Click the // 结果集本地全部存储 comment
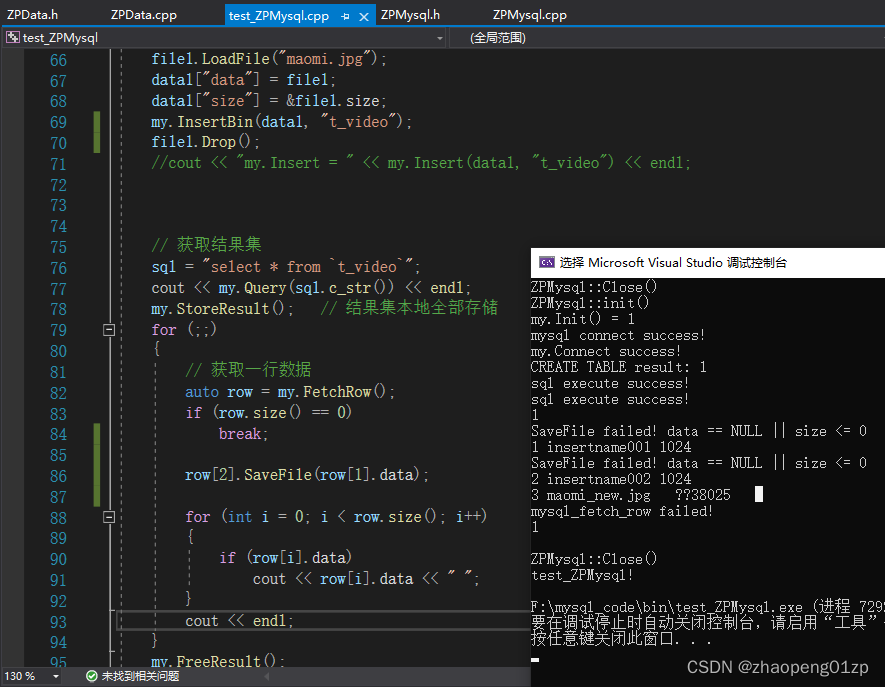This screenshot has width=885, height=687. click(409, 307)
